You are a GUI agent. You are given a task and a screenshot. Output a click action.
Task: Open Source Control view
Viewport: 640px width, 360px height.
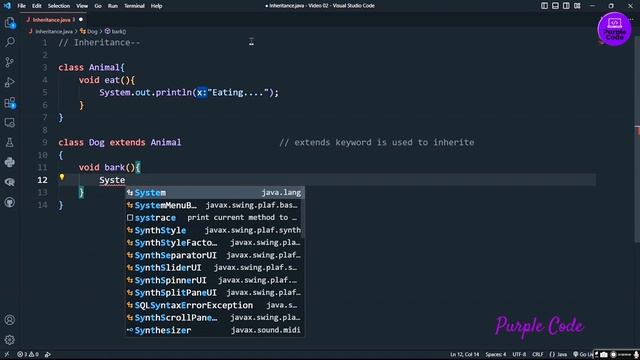click(10, 62)
